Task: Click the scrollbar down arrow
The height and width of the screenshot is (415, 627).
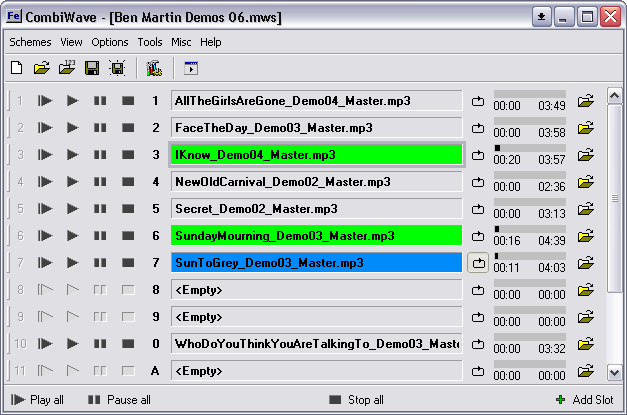Action: click(x=615, y=372)
